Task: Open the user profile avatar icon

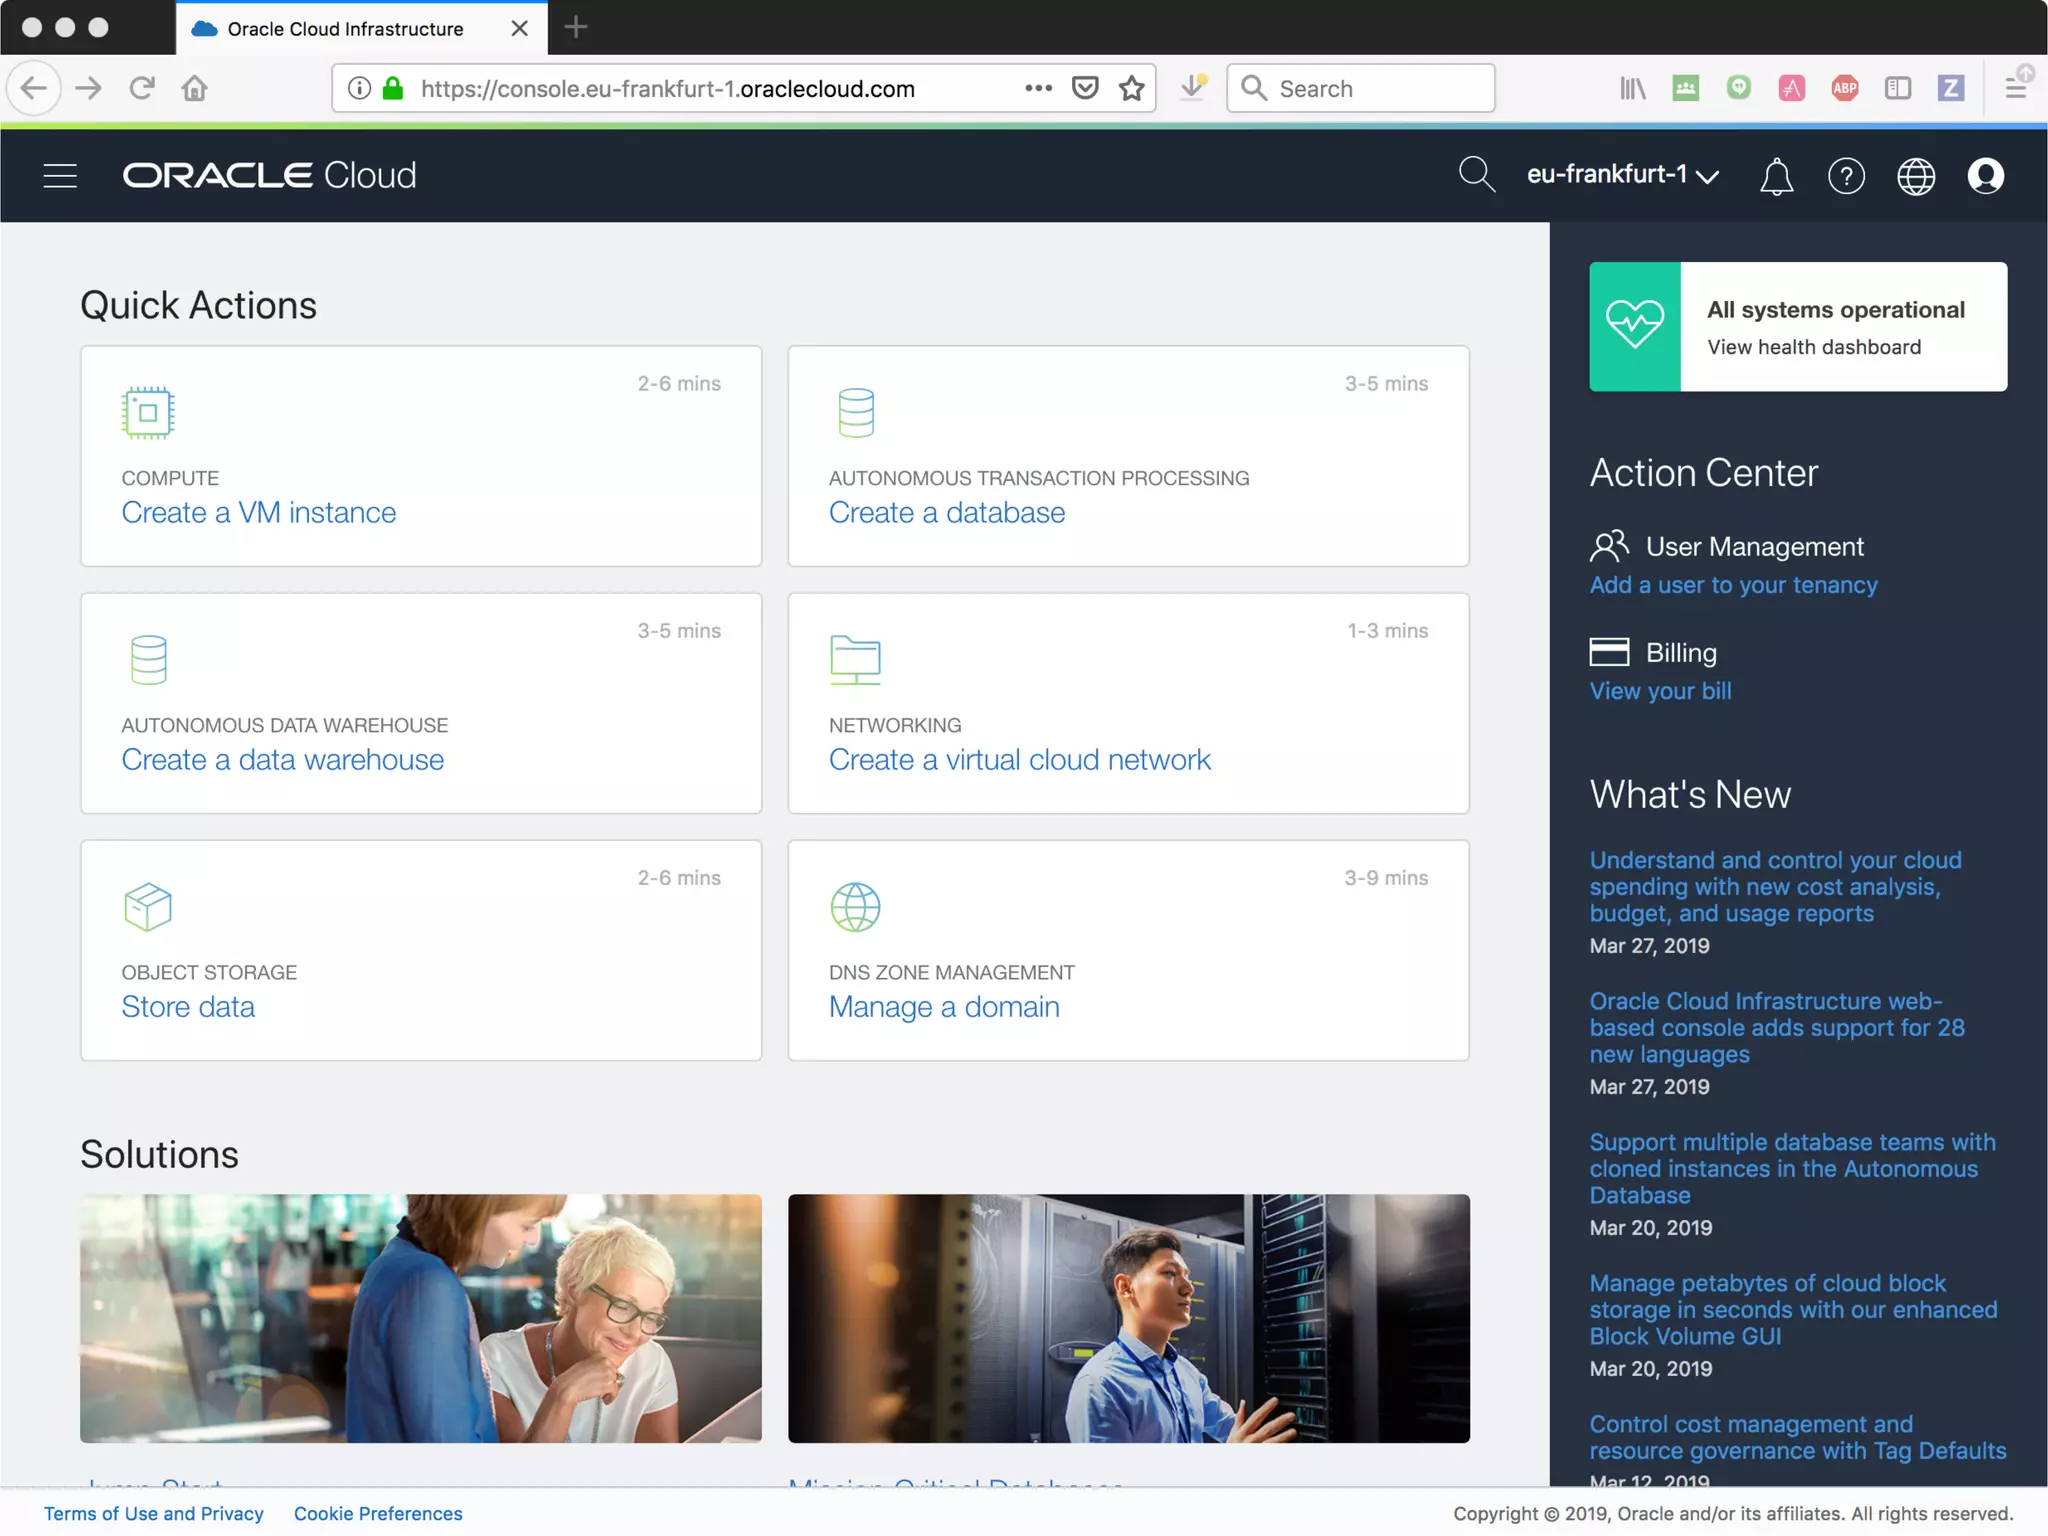Action: [1985, 176]
